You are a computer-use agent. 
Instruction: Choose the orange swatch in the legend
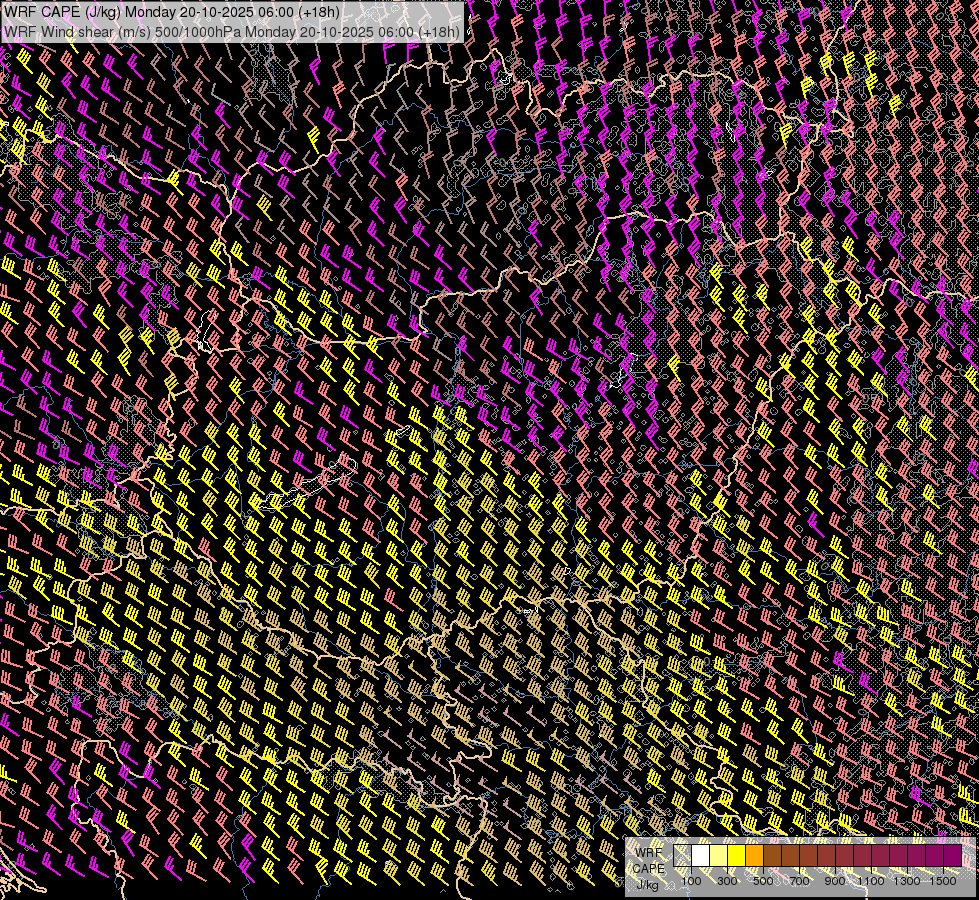754,856
